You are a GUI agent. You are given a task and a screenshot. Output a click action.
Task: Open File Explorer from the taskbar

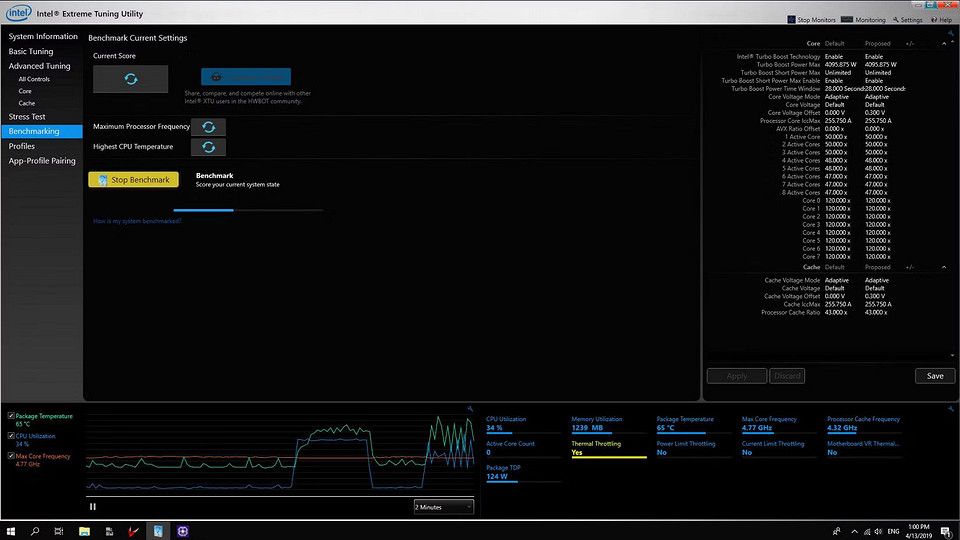pyautogui.click(x=85, y=531)
